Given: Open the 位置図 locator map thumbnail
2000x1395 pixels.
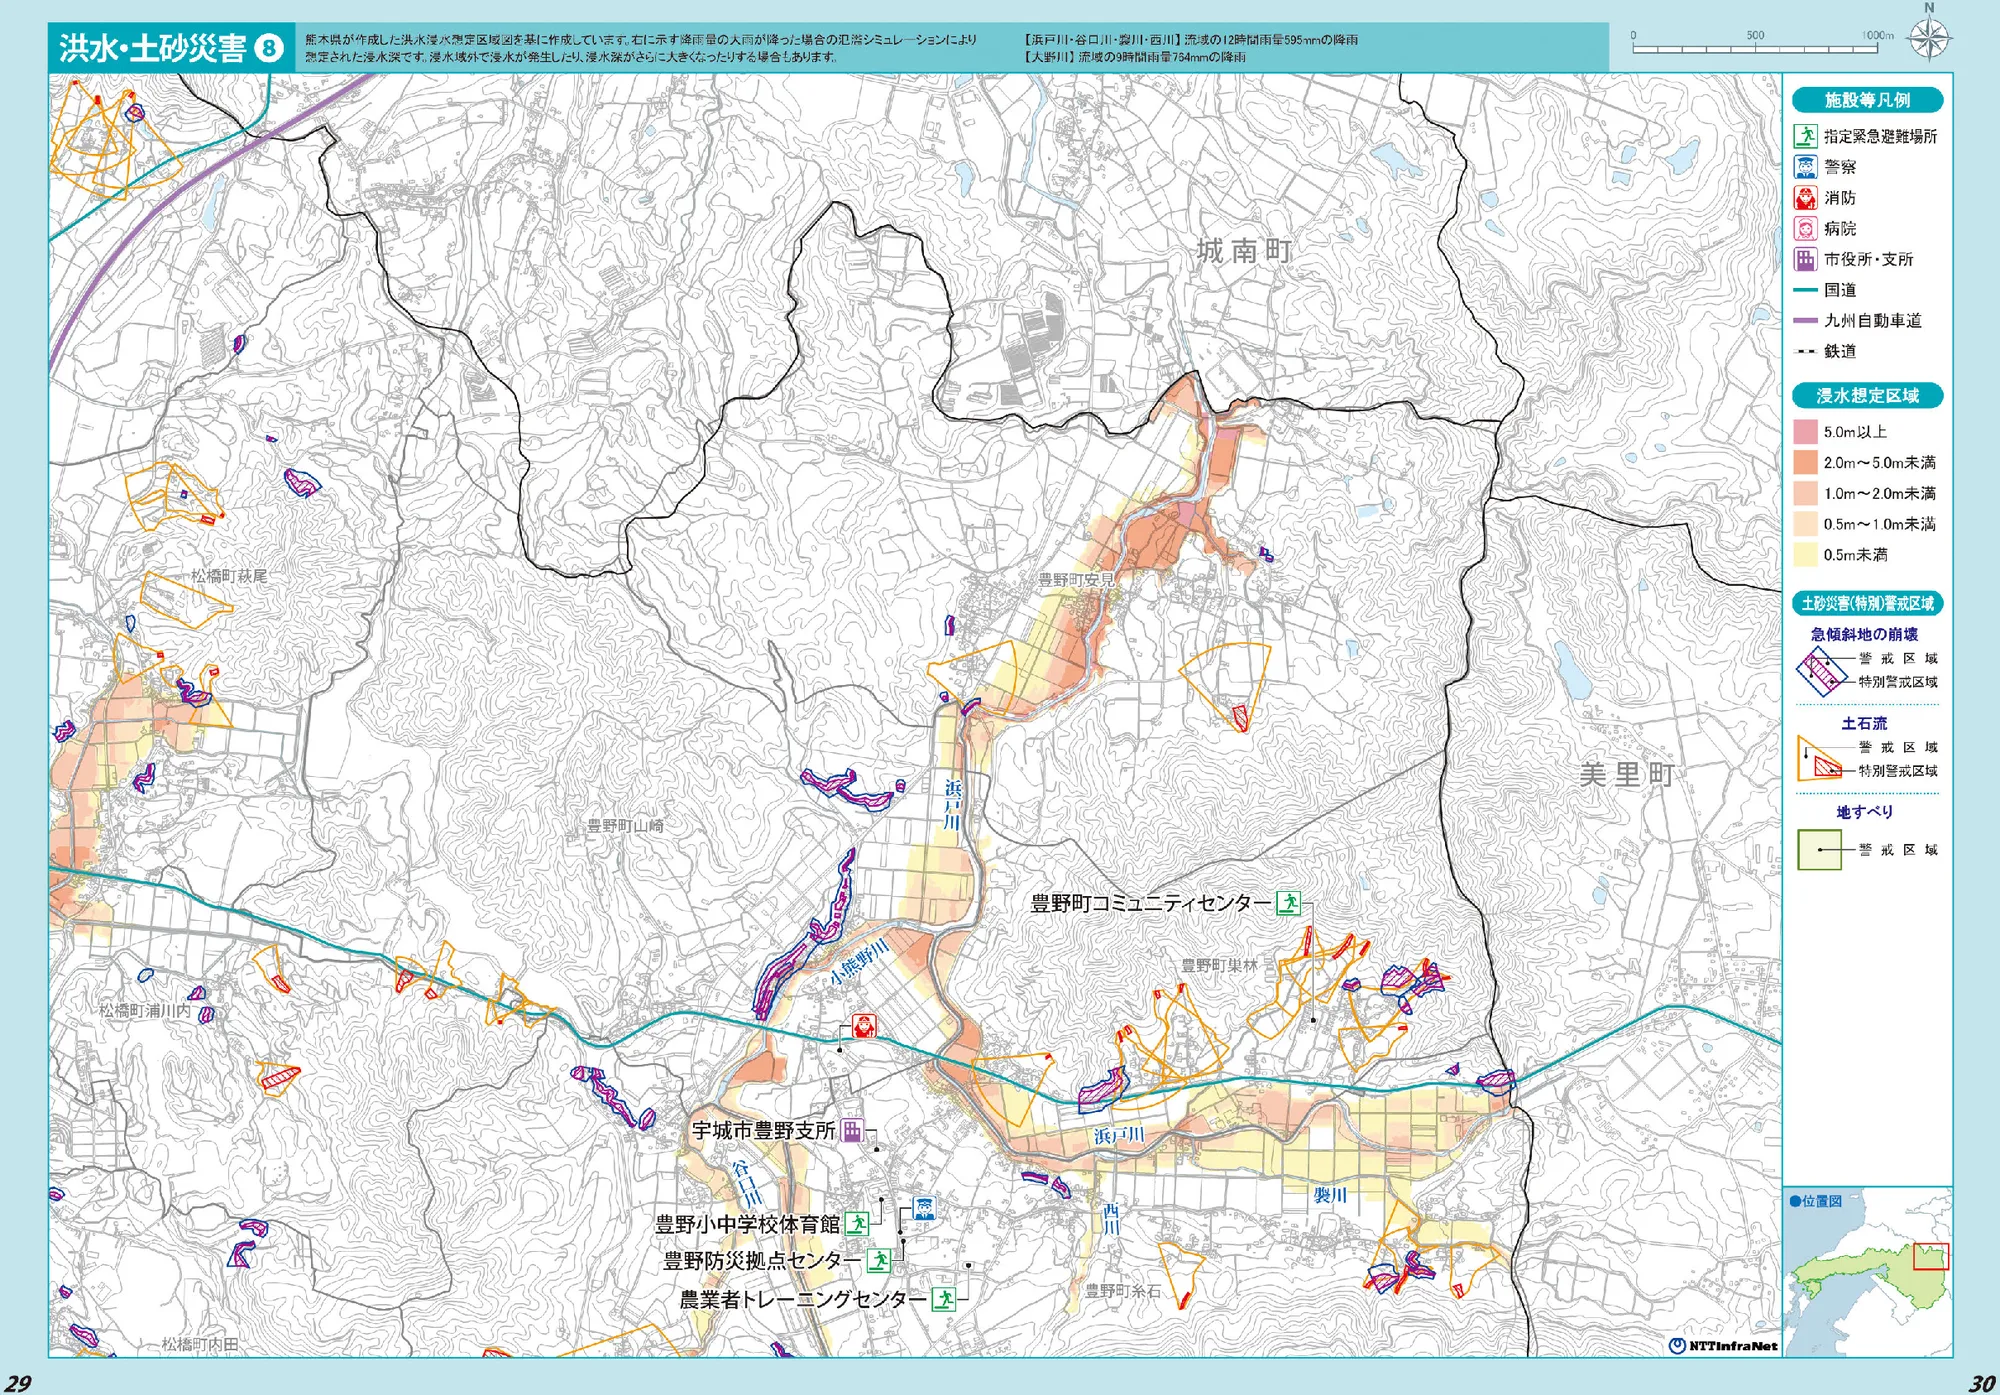Looking at the screenshot, I should tap(1868, 1271).
